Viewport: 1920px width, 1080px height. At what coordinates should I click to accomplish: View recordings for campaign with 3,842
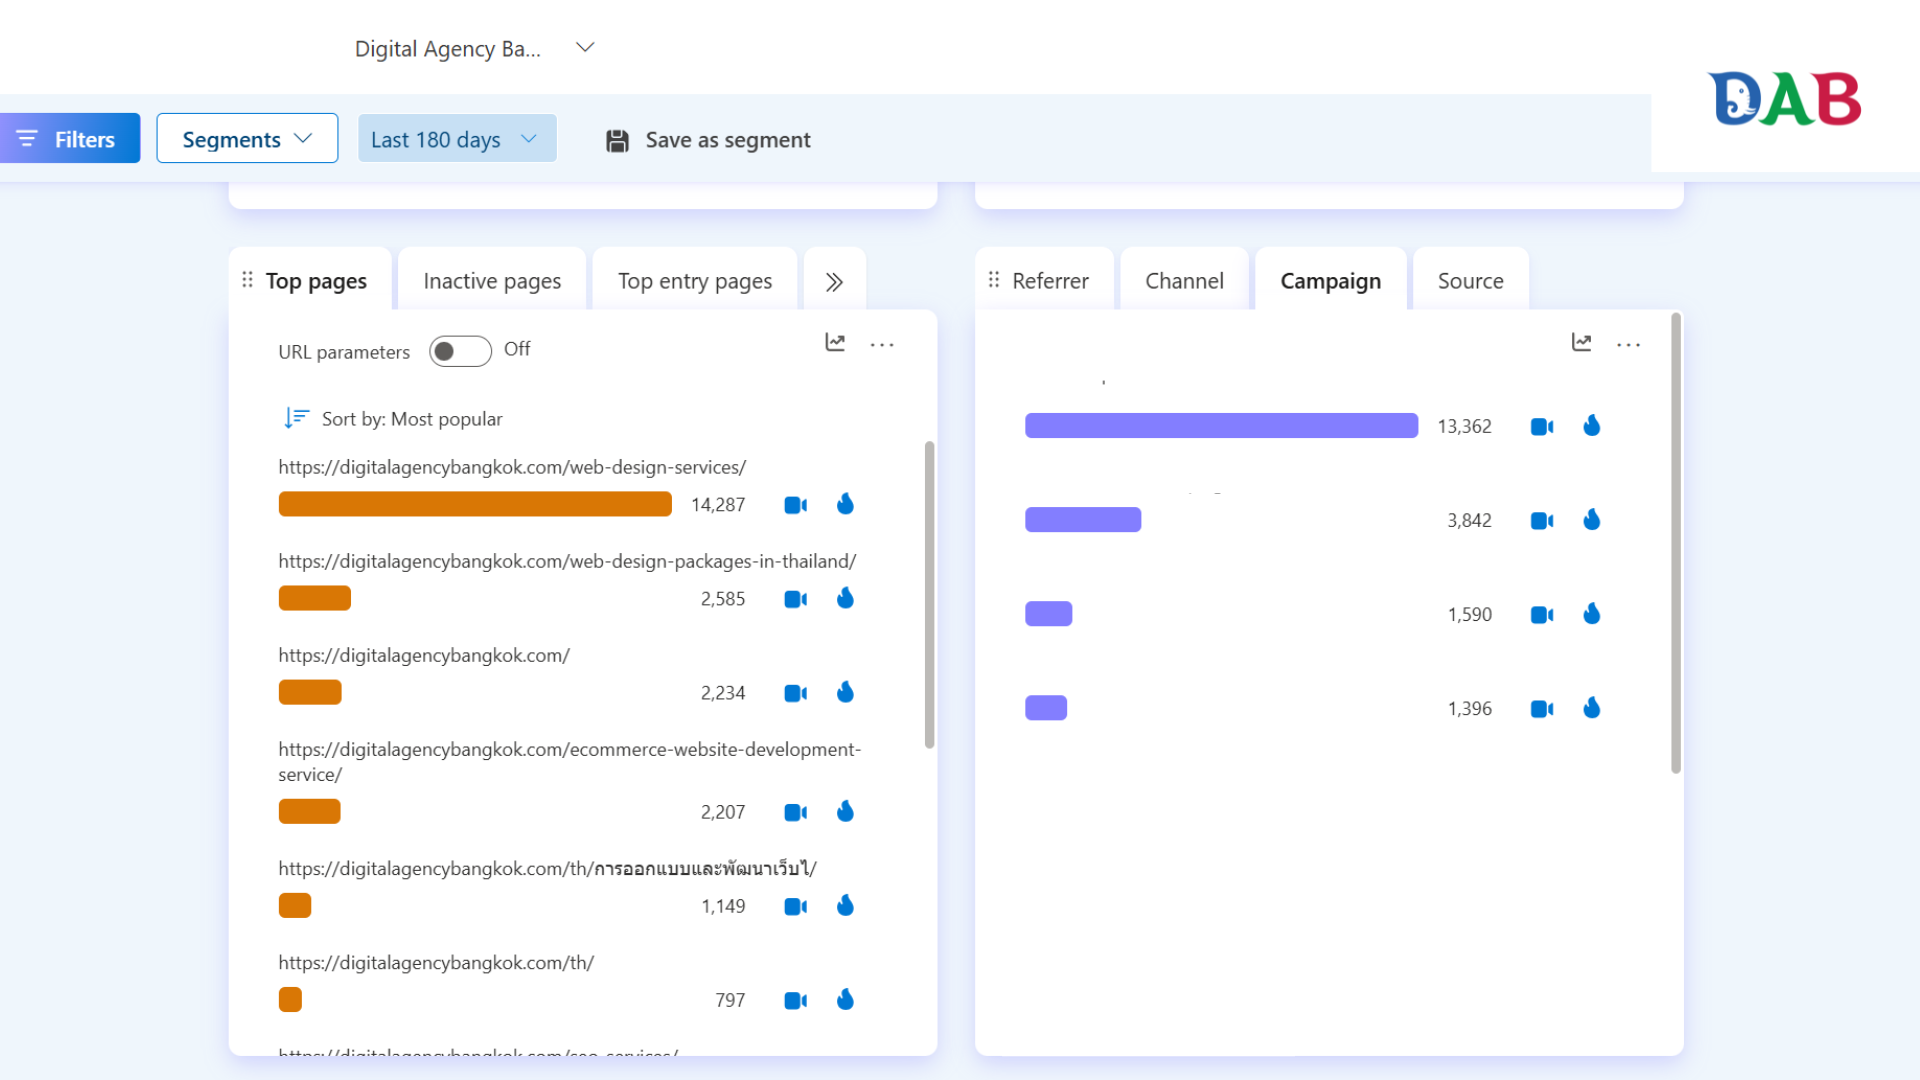click(1542, 521)
